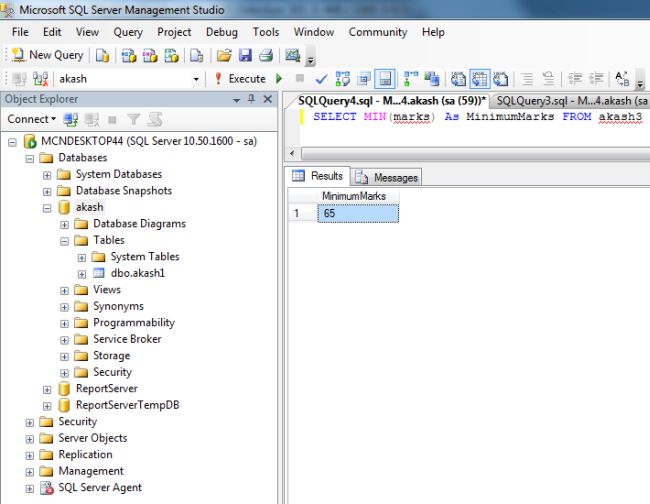Click Decrease Indent icon

pyautogui.click(x=575, y=79)
